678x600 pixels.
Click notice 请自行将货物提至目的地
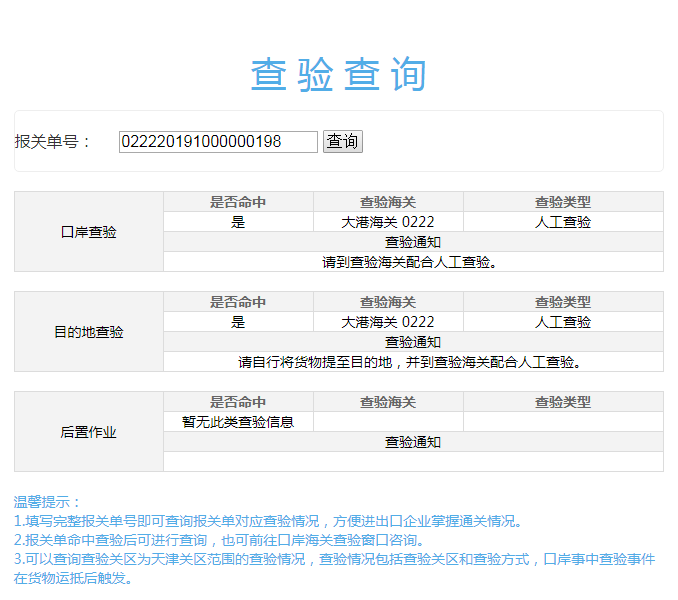coord(413,362)
